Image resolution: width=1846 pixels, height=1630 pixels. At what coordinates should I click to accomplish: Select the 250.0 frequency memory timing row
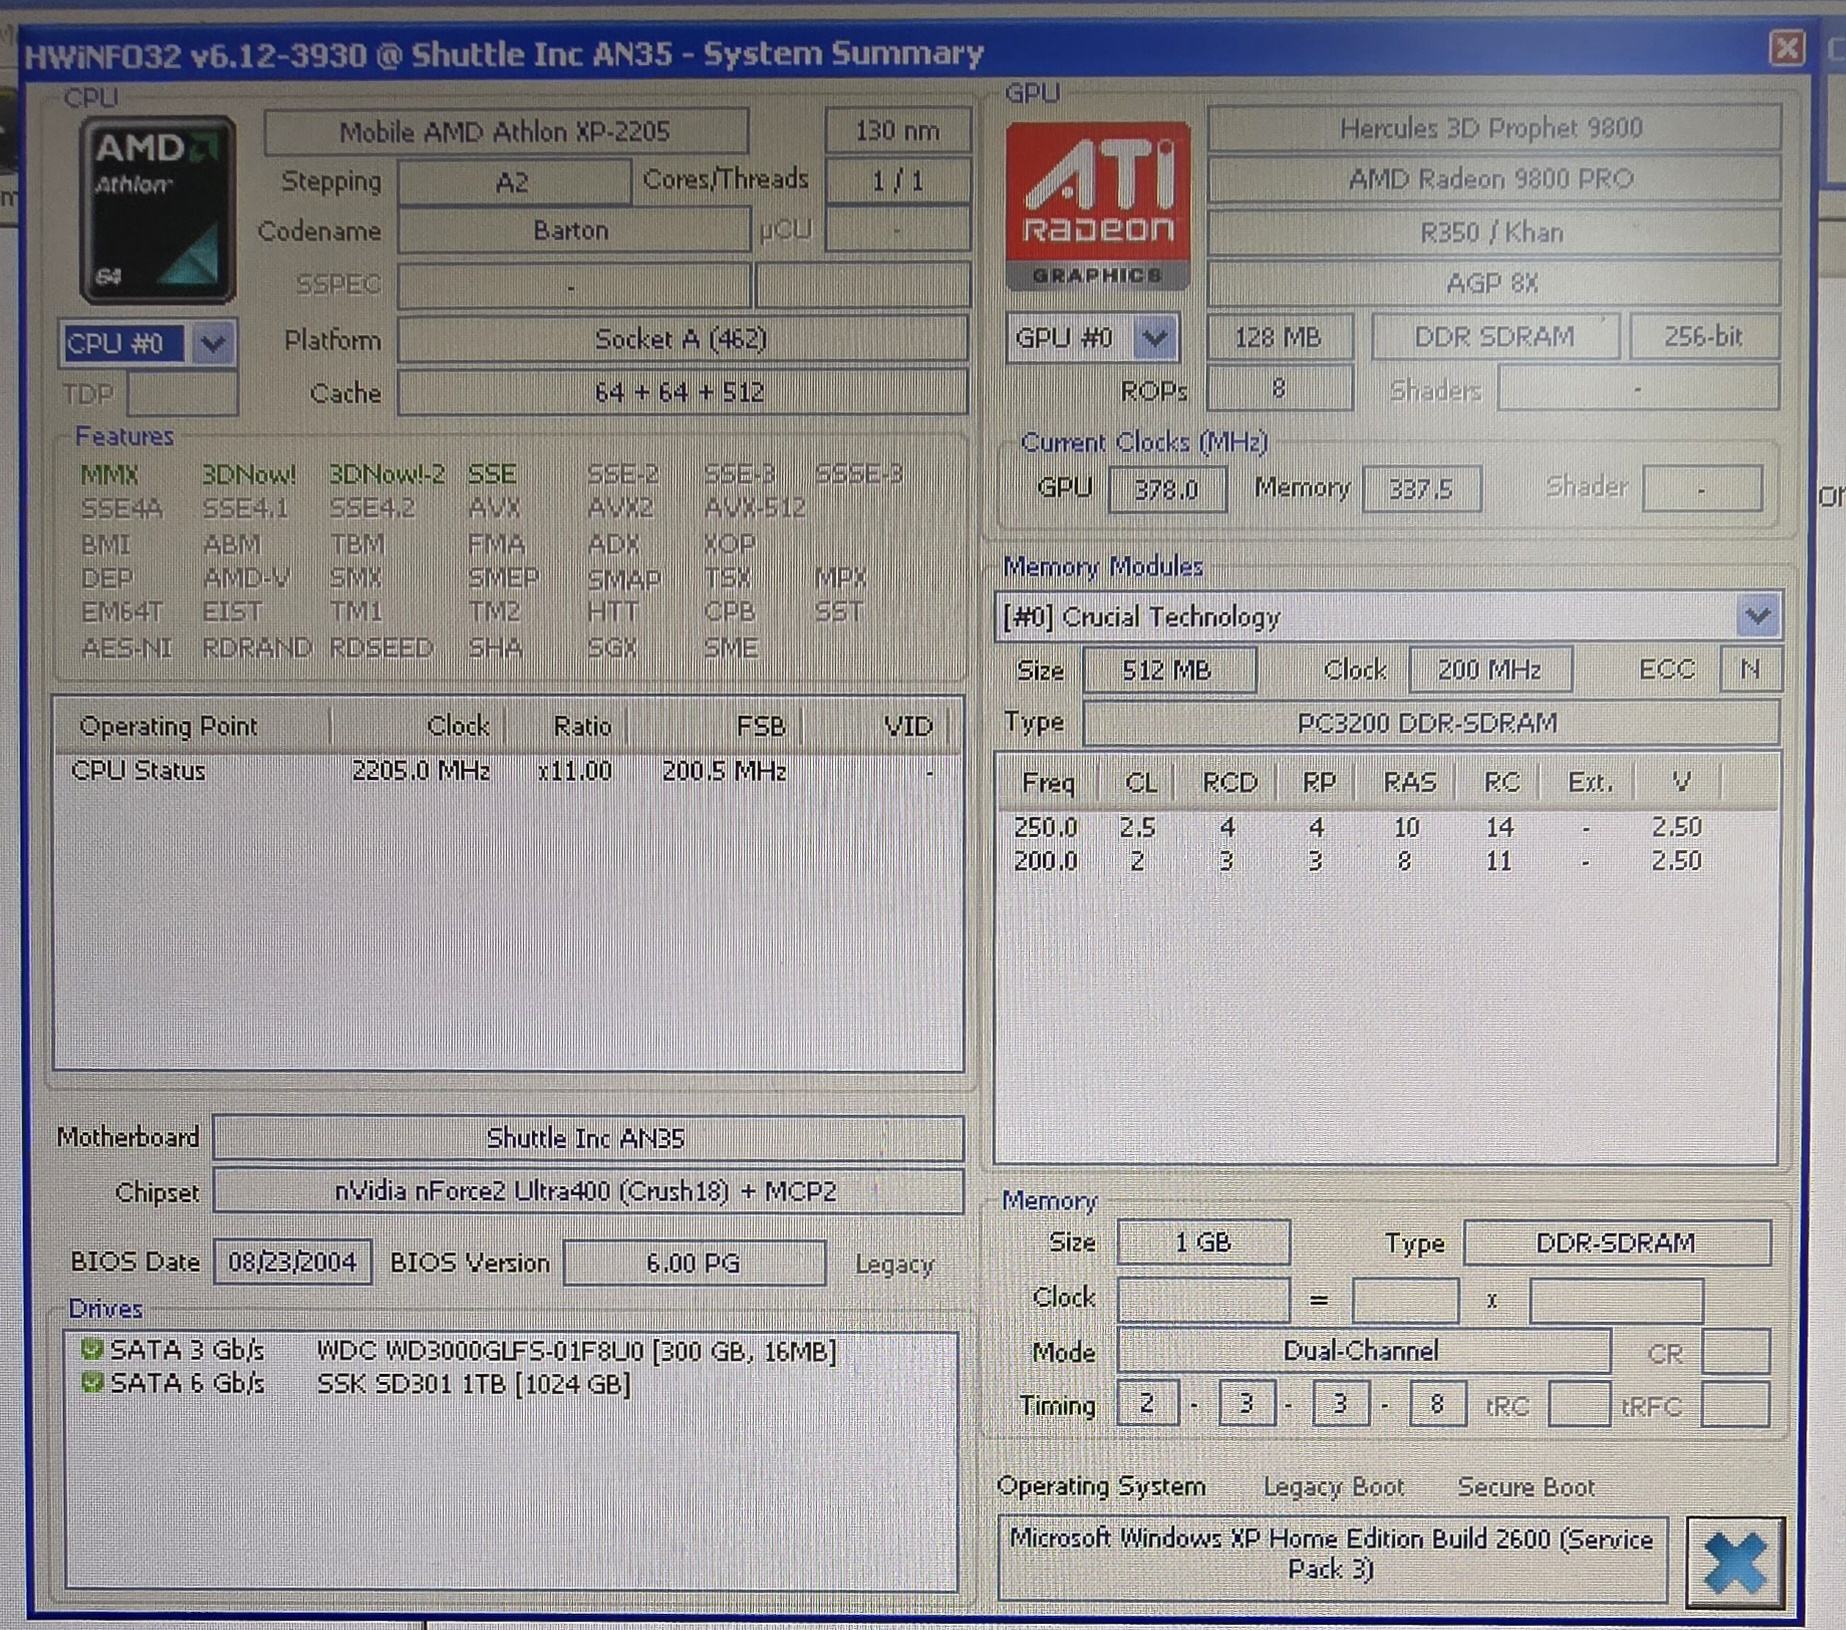pyautogui.click(x=1386, y=827)
